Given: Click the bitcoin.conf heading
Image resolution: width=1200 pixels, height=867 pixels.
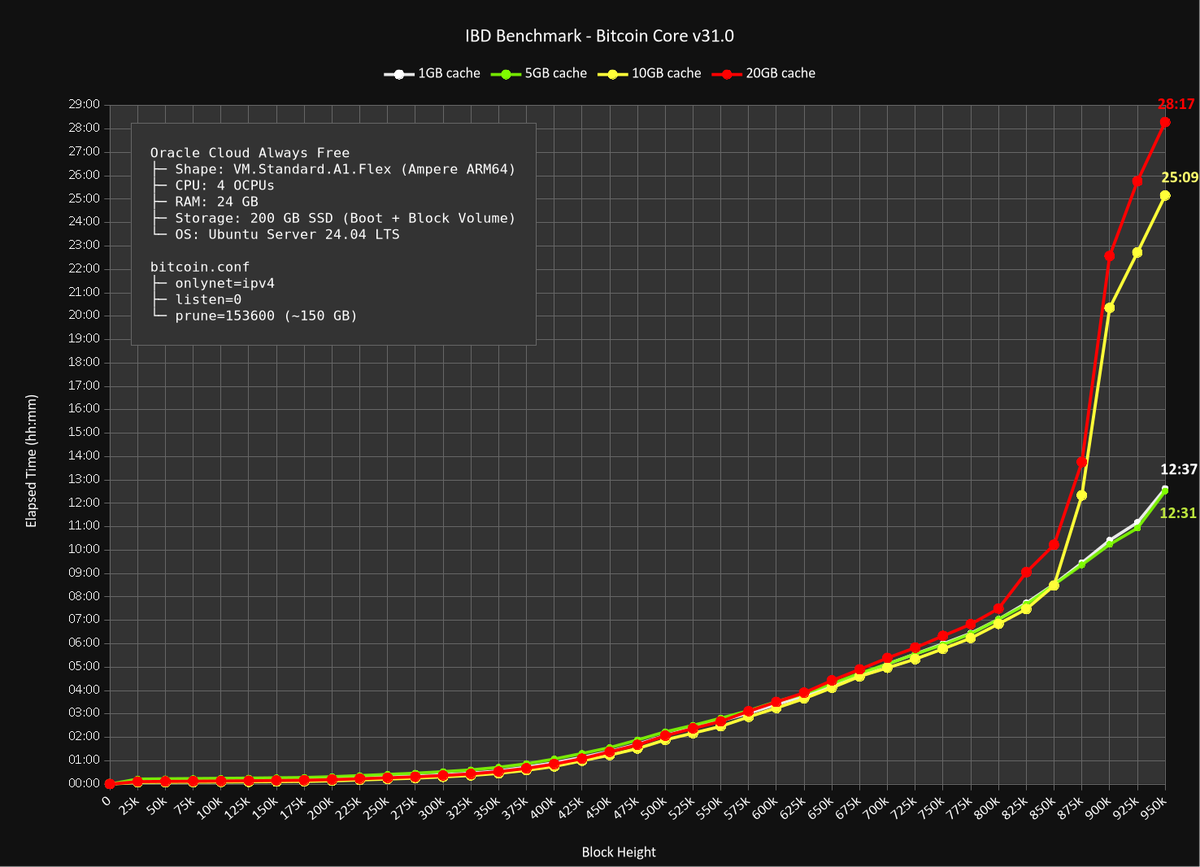Looking at the screenshot, I should tap(200, 267).
